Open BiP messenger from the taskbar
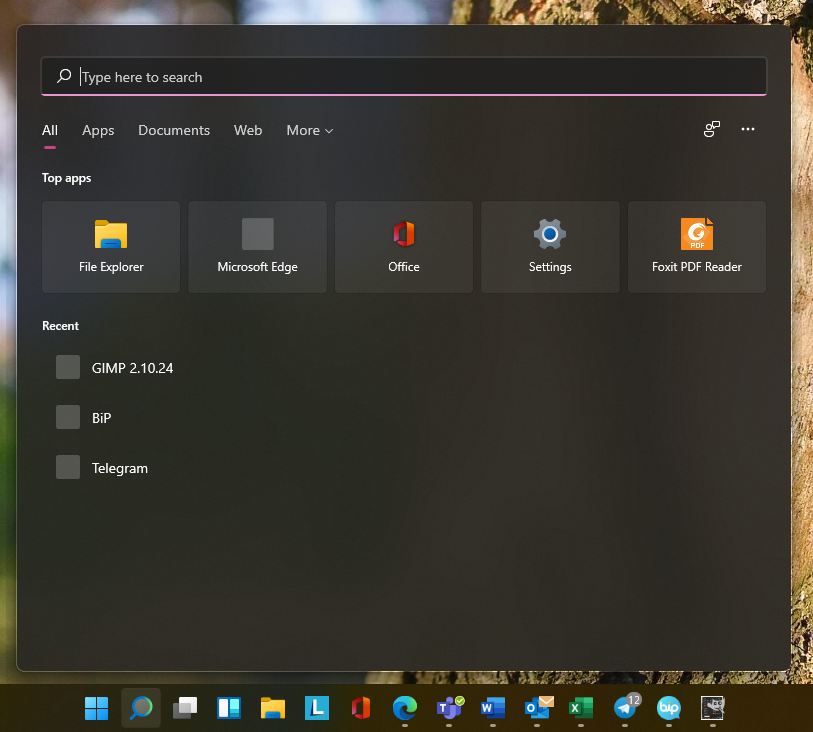This screenshot has width=813, height=732. click(669, 708)
